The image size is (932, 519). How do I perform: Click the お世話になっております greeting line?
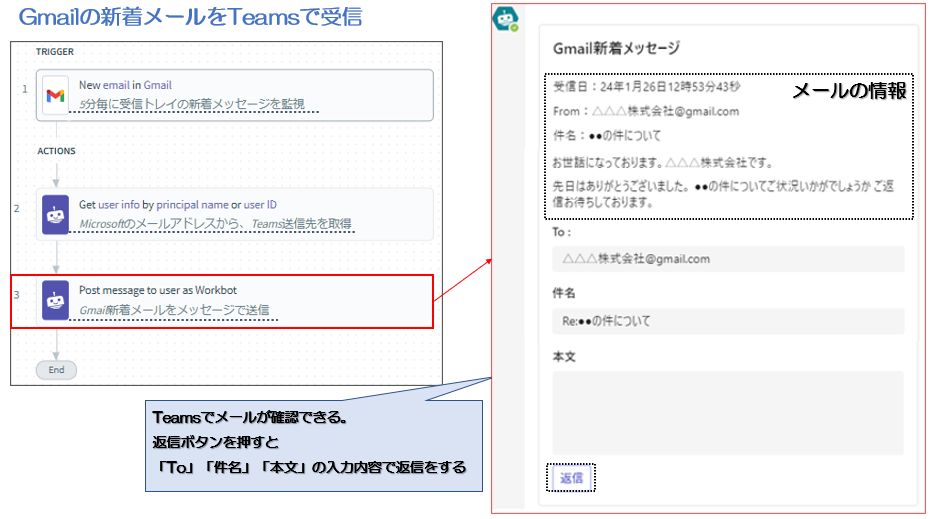tap(663, 162)
